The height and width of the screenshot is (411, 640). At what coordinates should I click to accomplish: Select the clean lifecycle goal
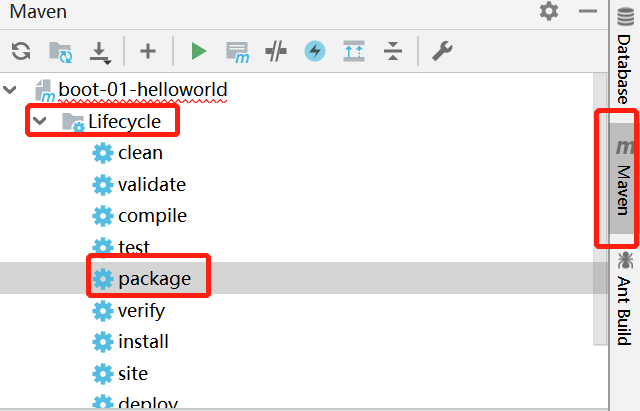point(139,153)
